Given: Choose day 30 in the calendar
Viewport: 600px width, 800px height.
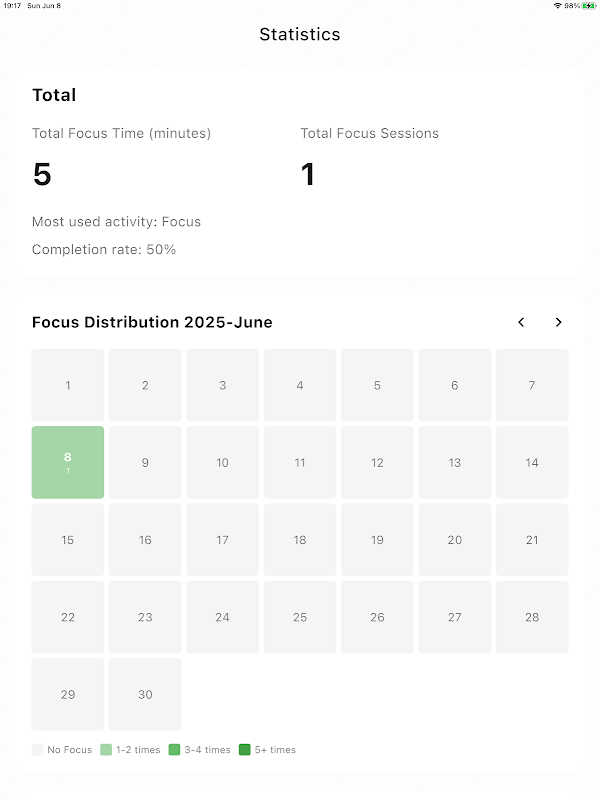Looking at the screenshot, I should click(x=145, y=694).
